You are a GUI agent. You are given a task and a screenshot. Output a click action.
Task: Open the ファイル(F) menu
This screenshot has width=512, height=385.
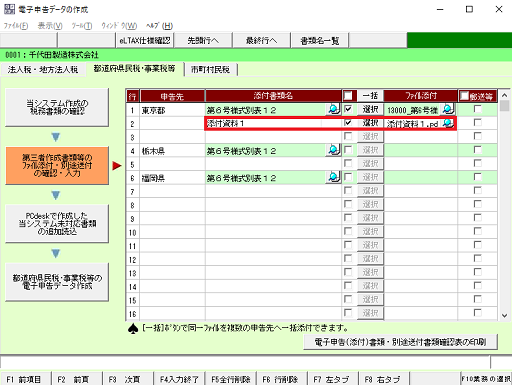pos(16,26)
